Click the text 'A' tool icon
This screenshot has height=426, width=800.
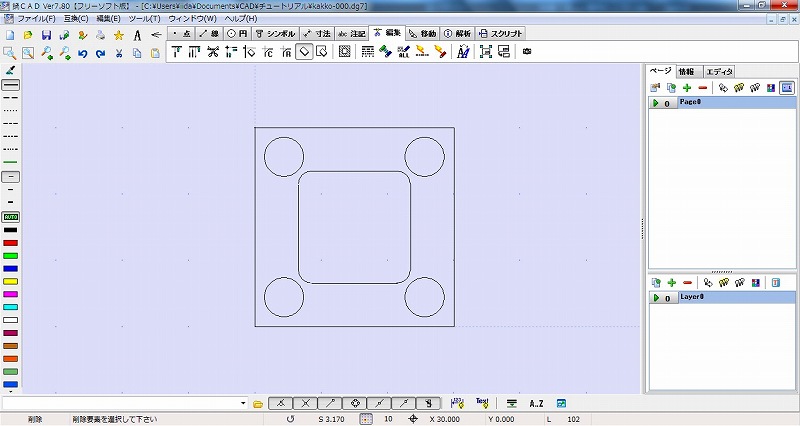137,35
